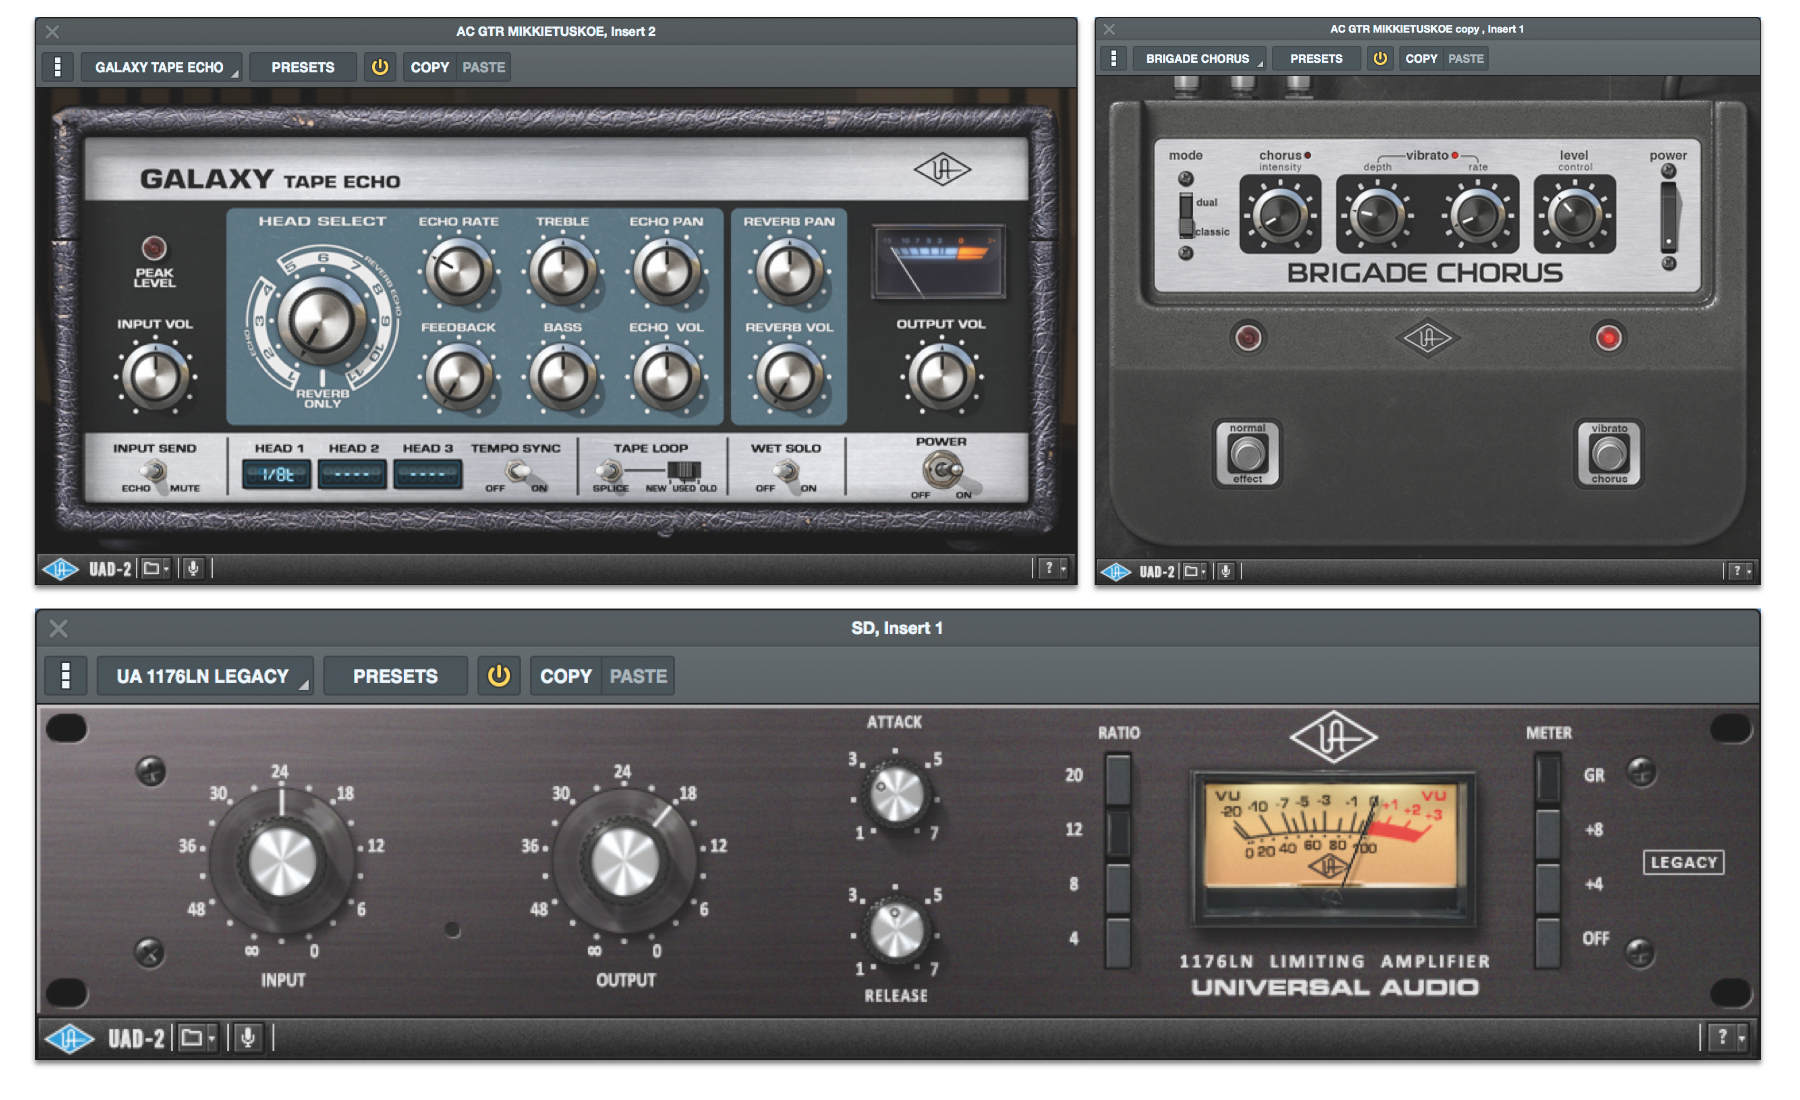
Task: Click the vibrato depth knob on Brigade Chorus
Action: [1377, 215]
